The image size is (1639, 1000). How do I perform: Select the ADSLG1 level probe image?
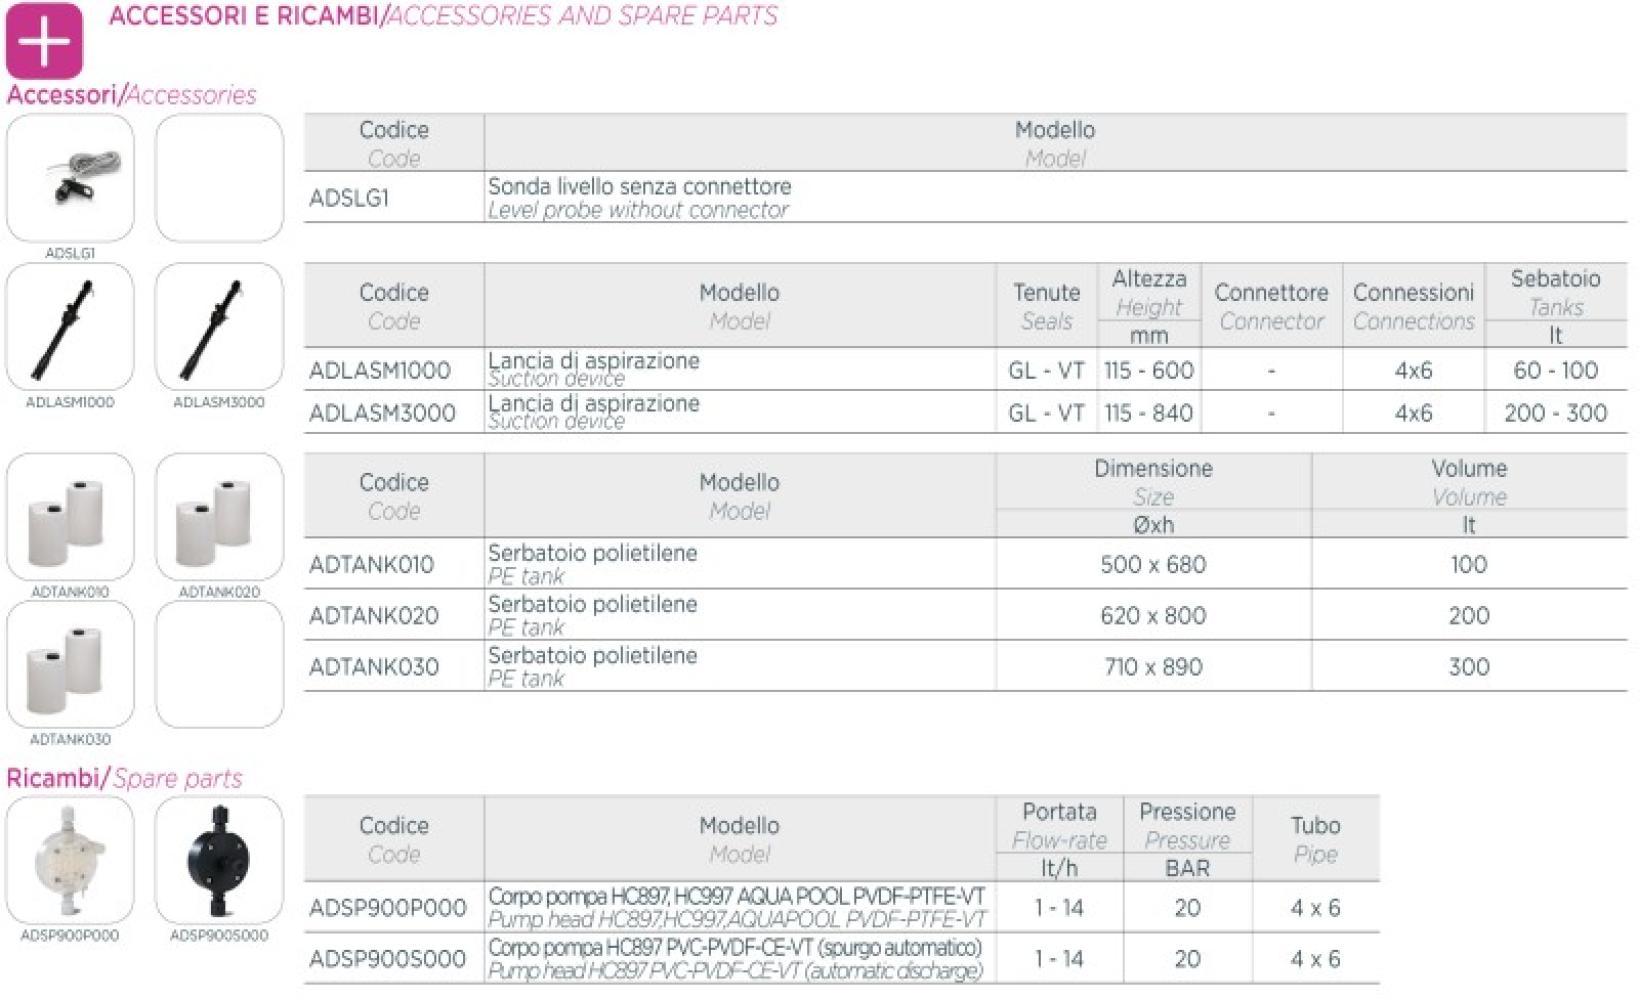pos(70,177)
